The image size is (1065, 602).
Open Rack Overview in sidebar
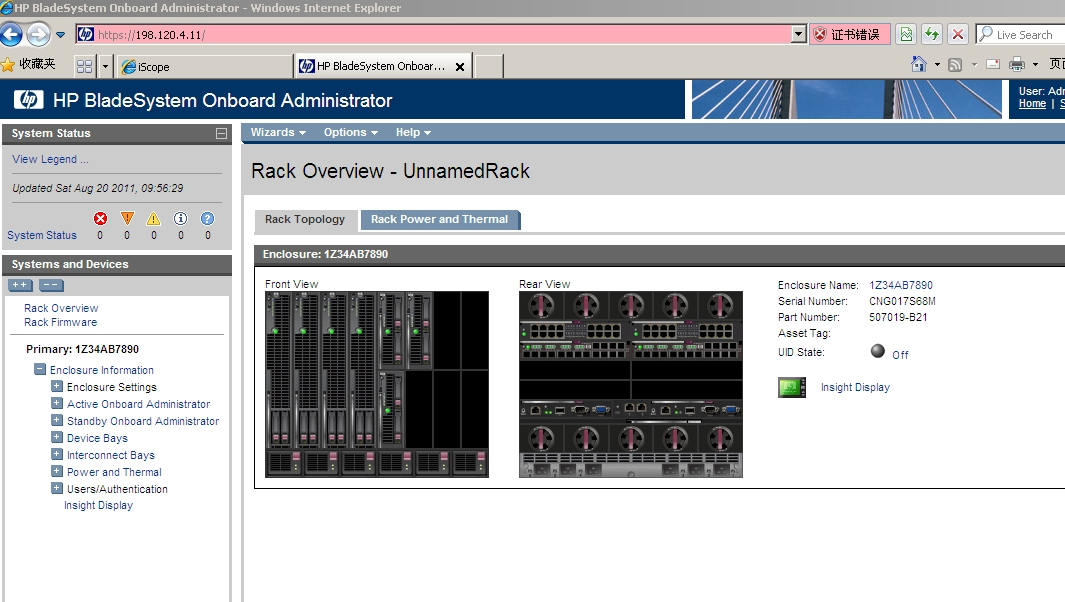[61, 308]
